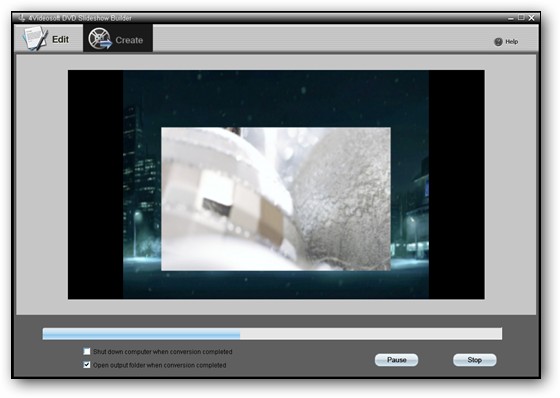Close the DVD Slideshow Builder window
This screenshot has height=398, width=560.
tap(531, 18)
